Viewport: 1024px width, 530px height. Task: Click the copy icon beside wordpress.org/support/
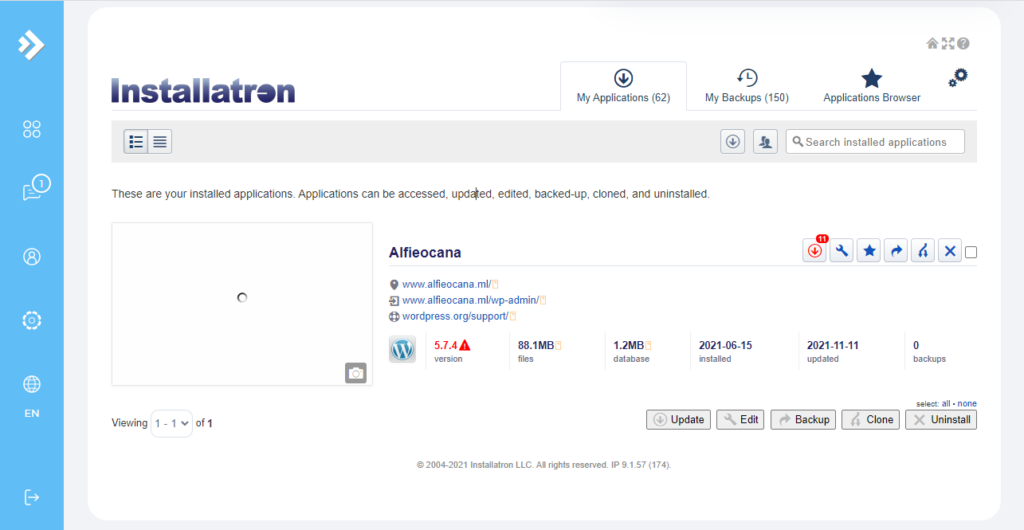click(513, 317)
